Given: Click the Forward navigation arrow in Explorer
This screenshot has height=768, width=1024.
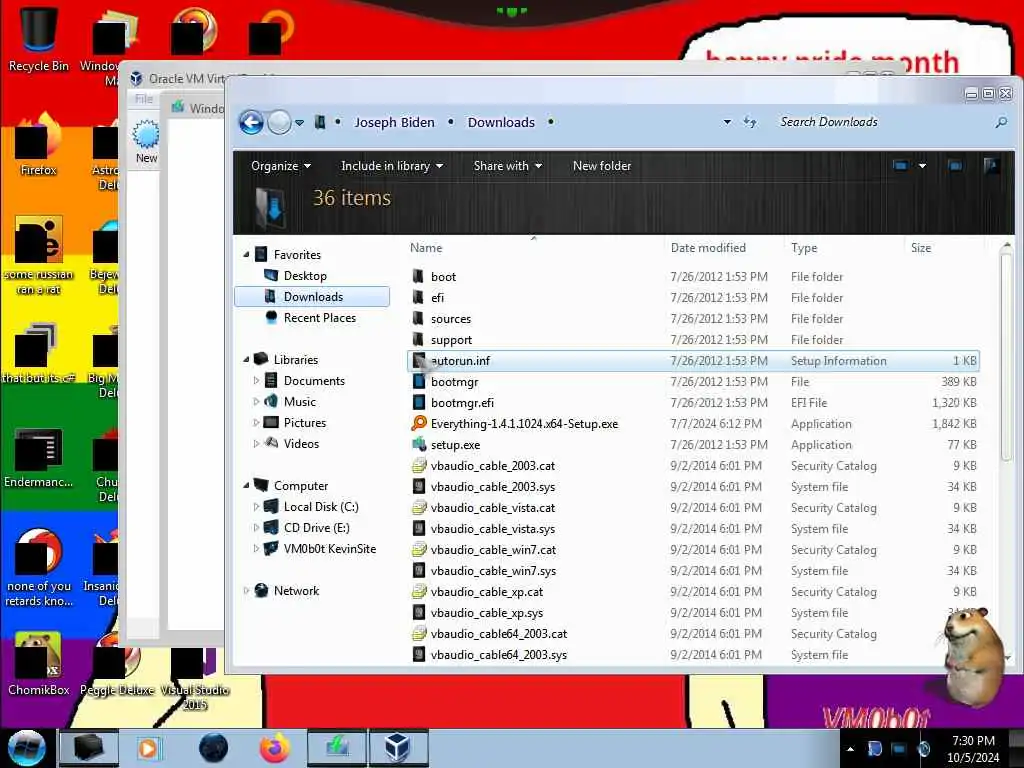Looking at the screenshot, I should [x=280, y=122].
